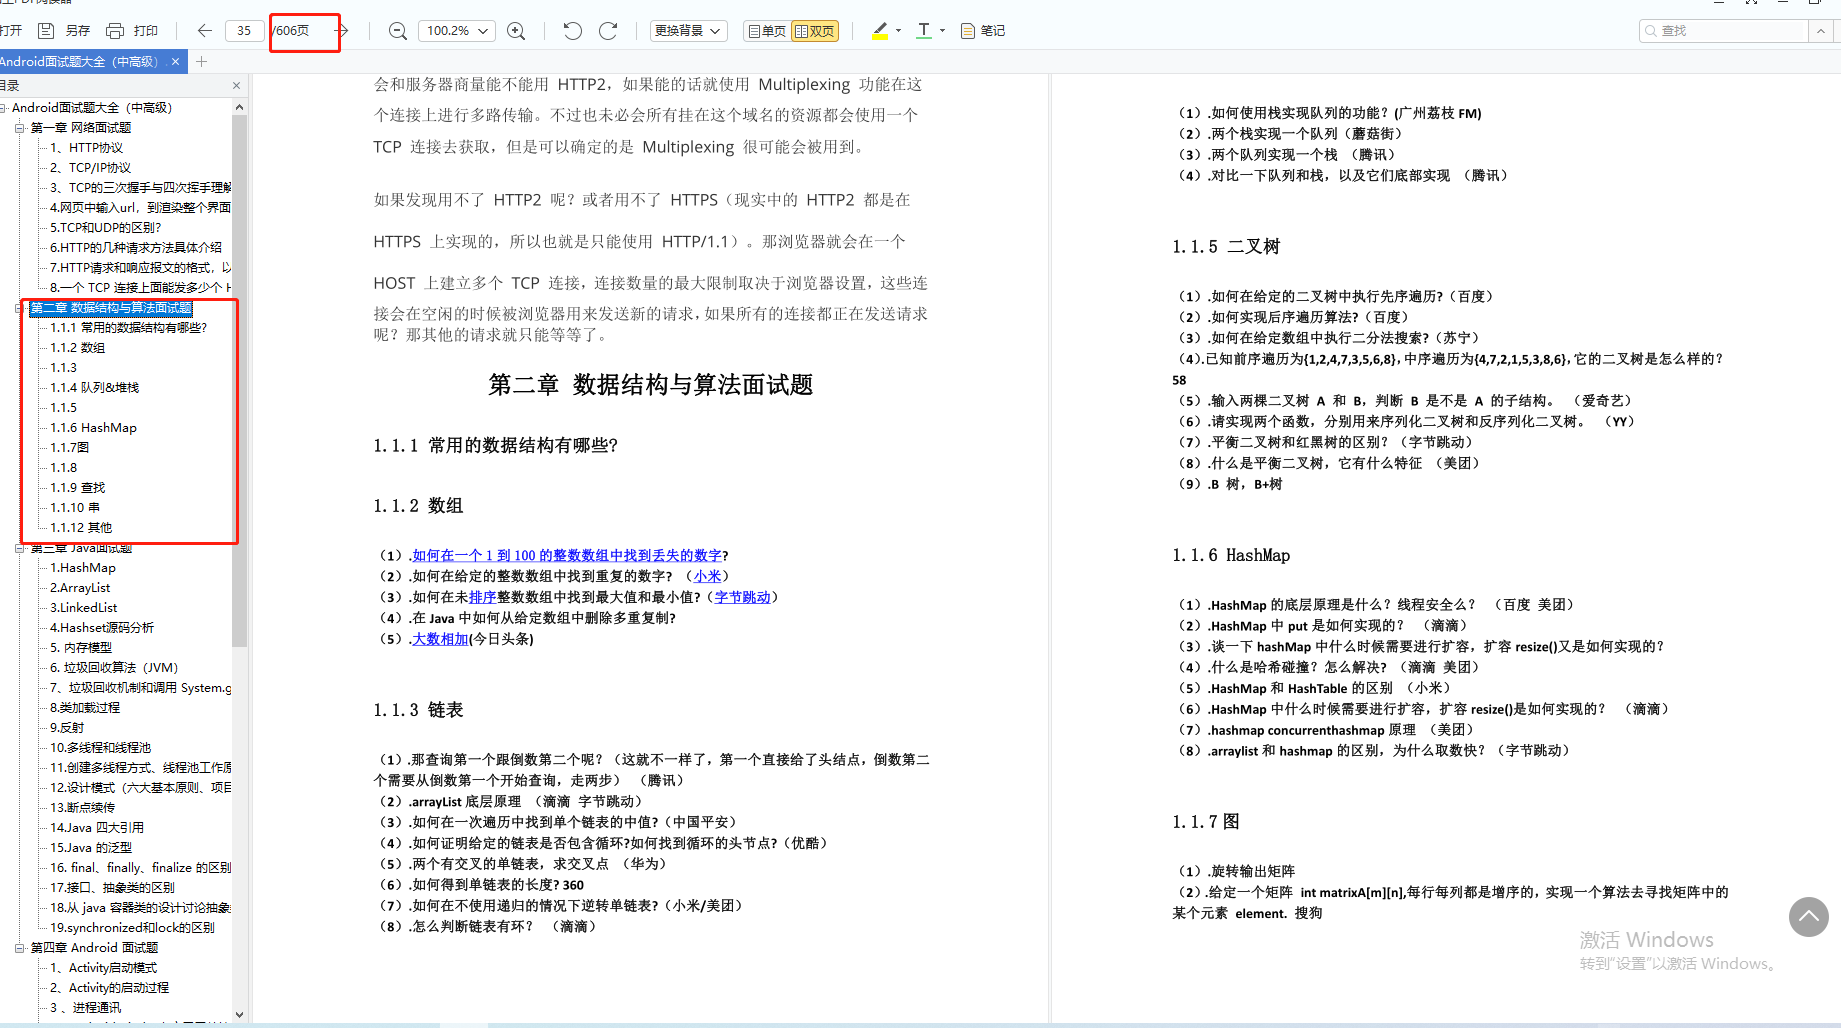Select outline item 1、Activity启动模式

[104, 968]
